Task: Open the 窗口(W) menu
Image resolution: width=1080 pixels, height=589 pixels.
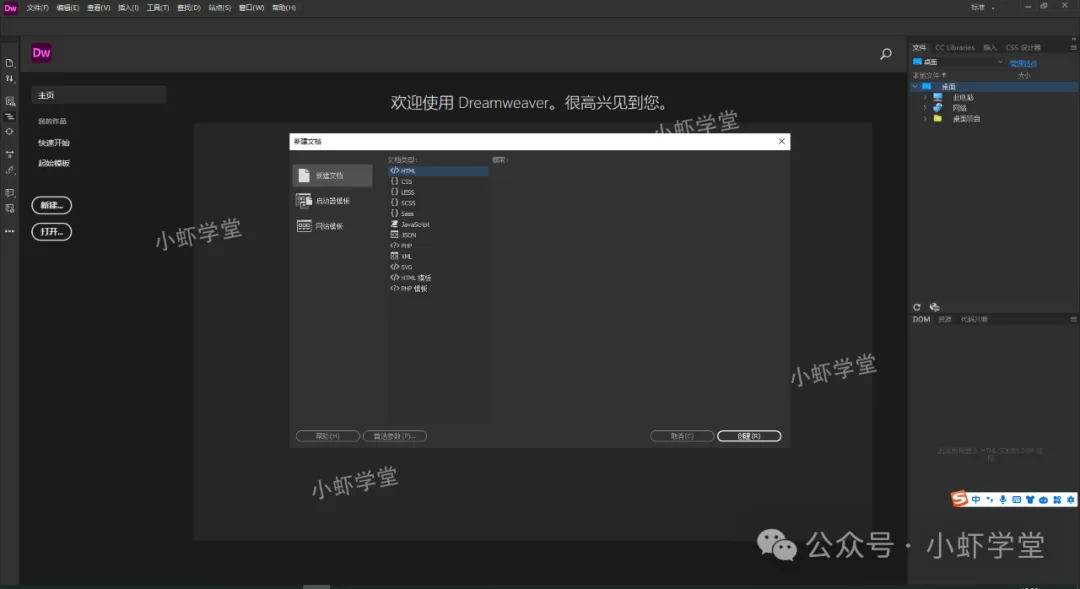Action: pos(251,8)
